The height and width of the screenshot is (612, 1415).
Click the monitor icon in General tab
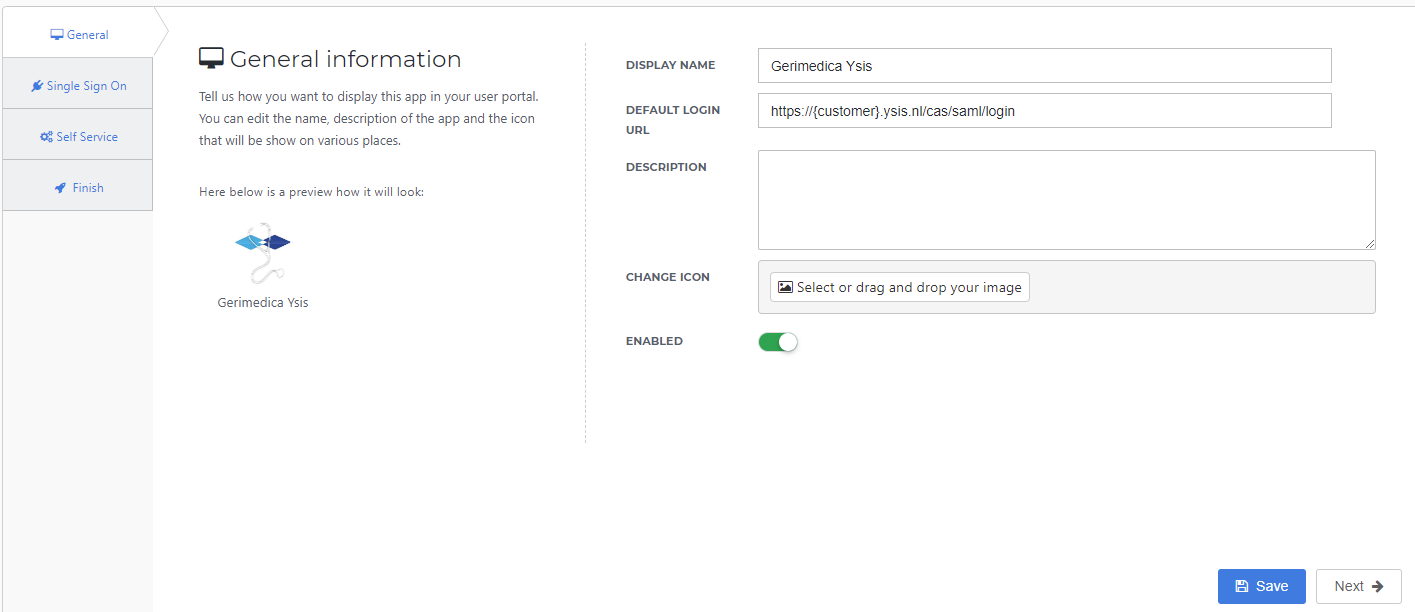click(x=57, y=34)
